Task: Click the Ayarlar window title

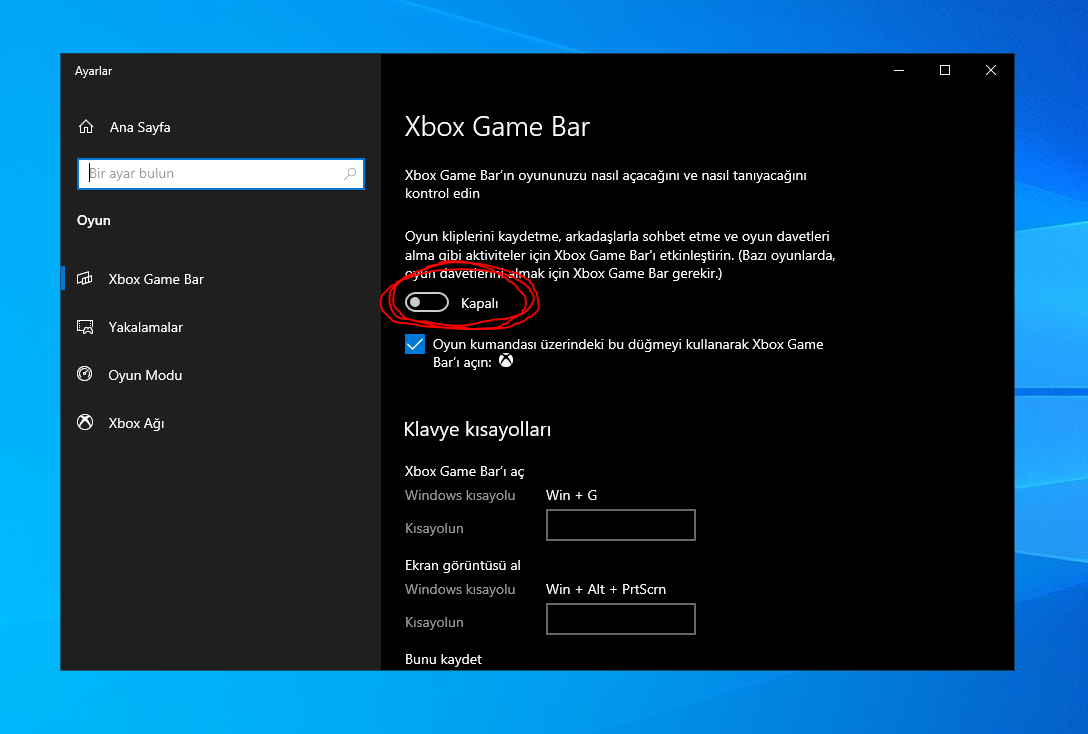Action: tap(94, 71)
